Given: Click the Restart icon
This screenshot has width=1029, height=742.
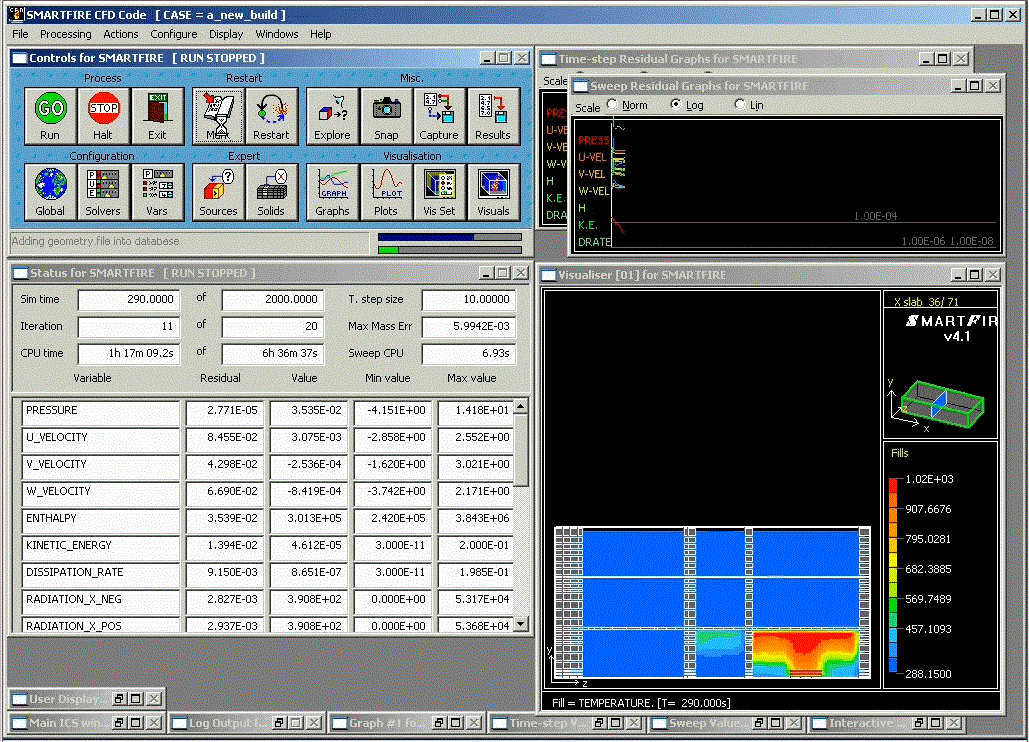Looking at the screenshot, I should (272, 115).
